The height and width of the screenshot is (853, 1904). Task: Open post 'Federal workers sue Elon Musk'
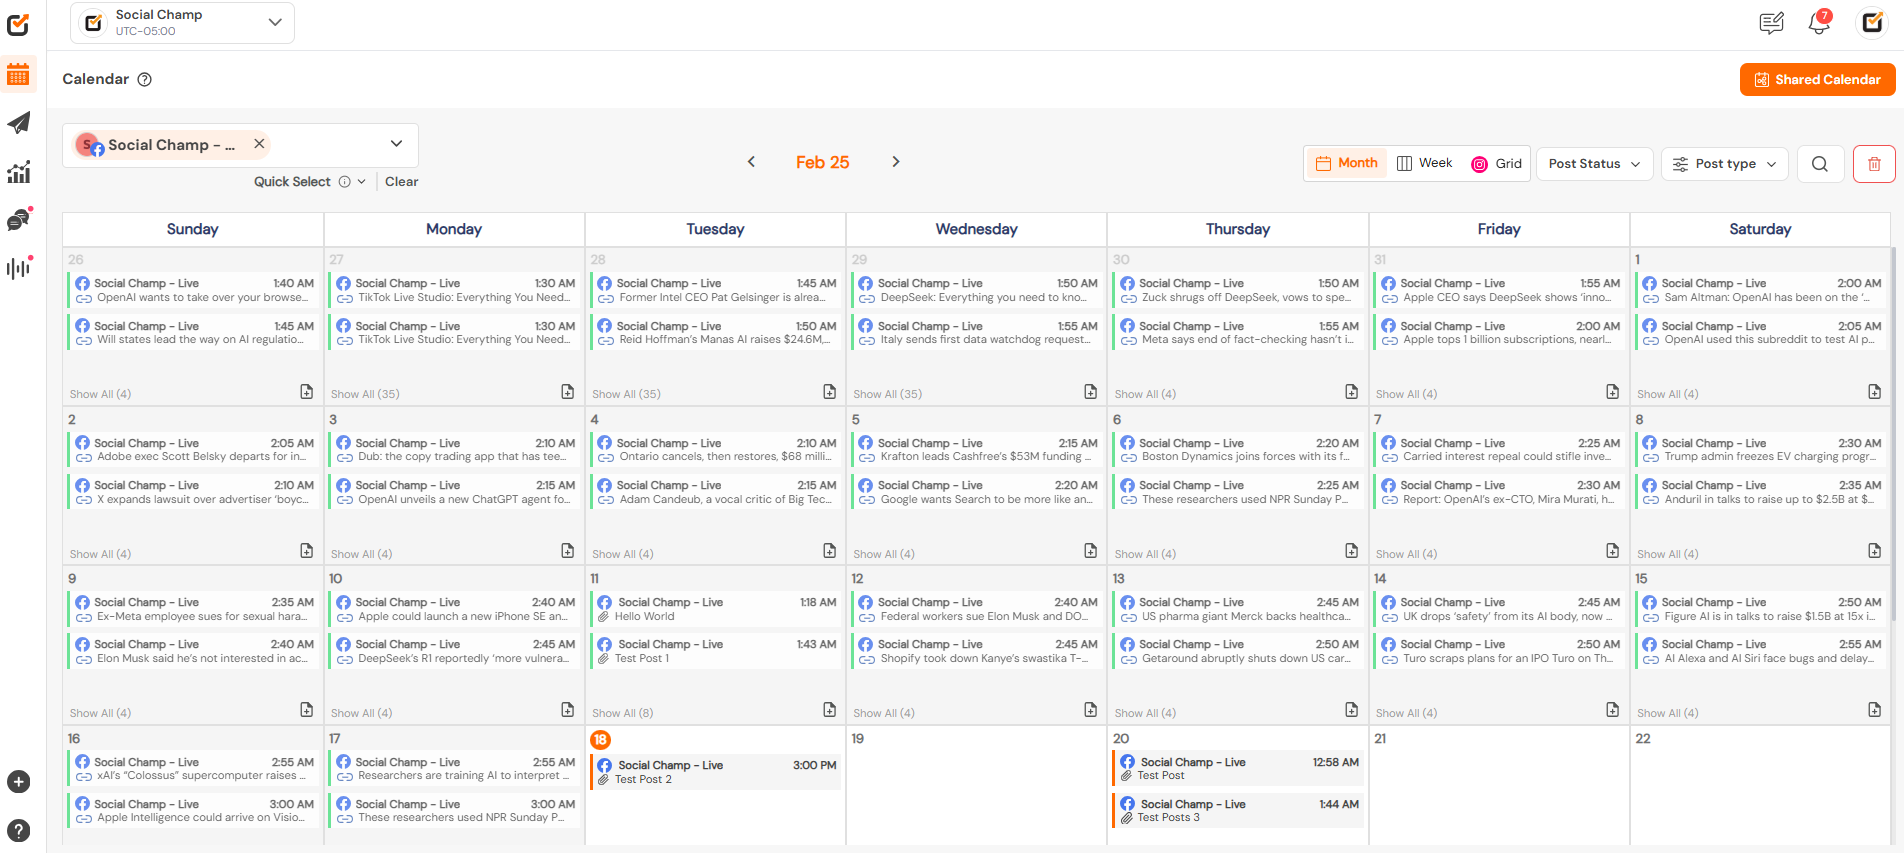pyautogui.click(x=977, y=609)
